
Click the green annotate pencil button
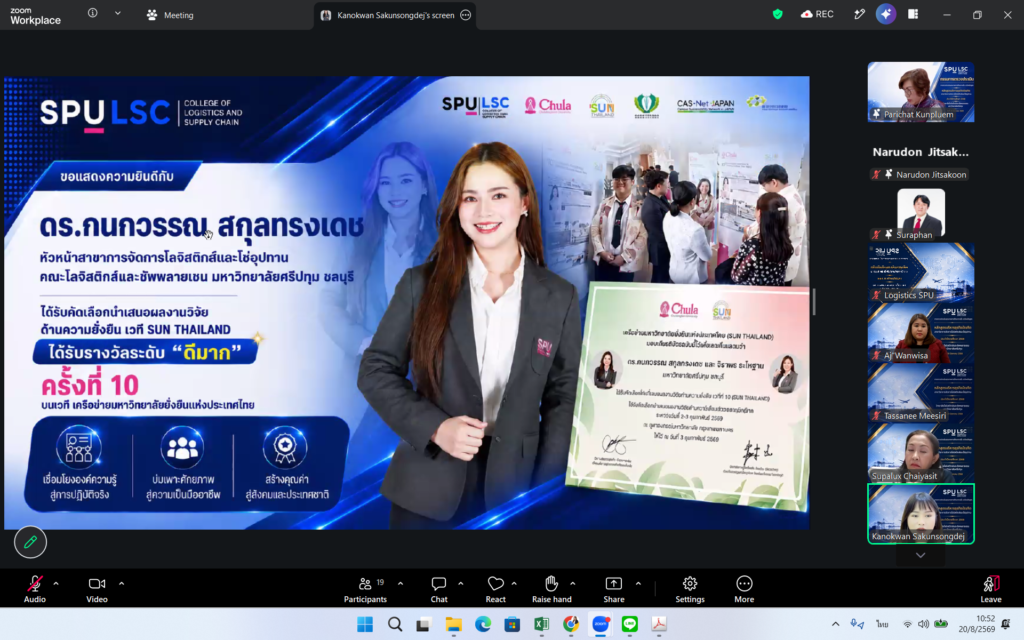point(30,542)
